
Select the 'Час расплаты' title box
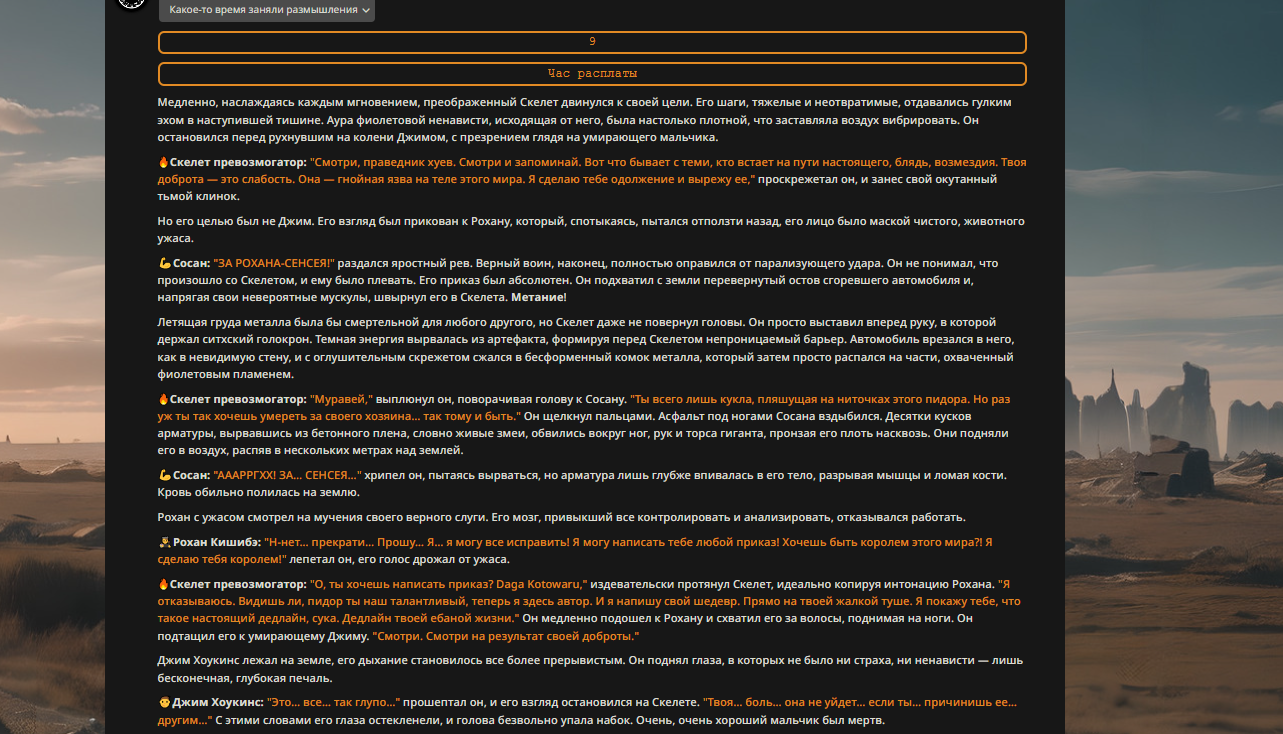click(592, 74)
